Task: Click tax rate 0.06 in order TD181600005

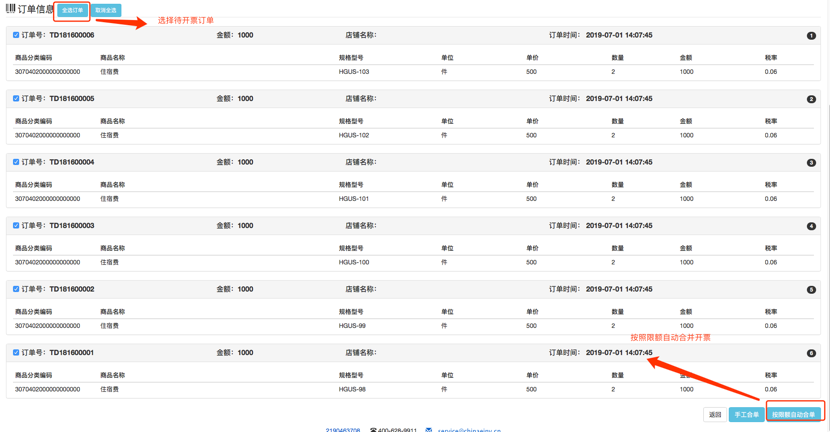Action: (x=771, y=135)
